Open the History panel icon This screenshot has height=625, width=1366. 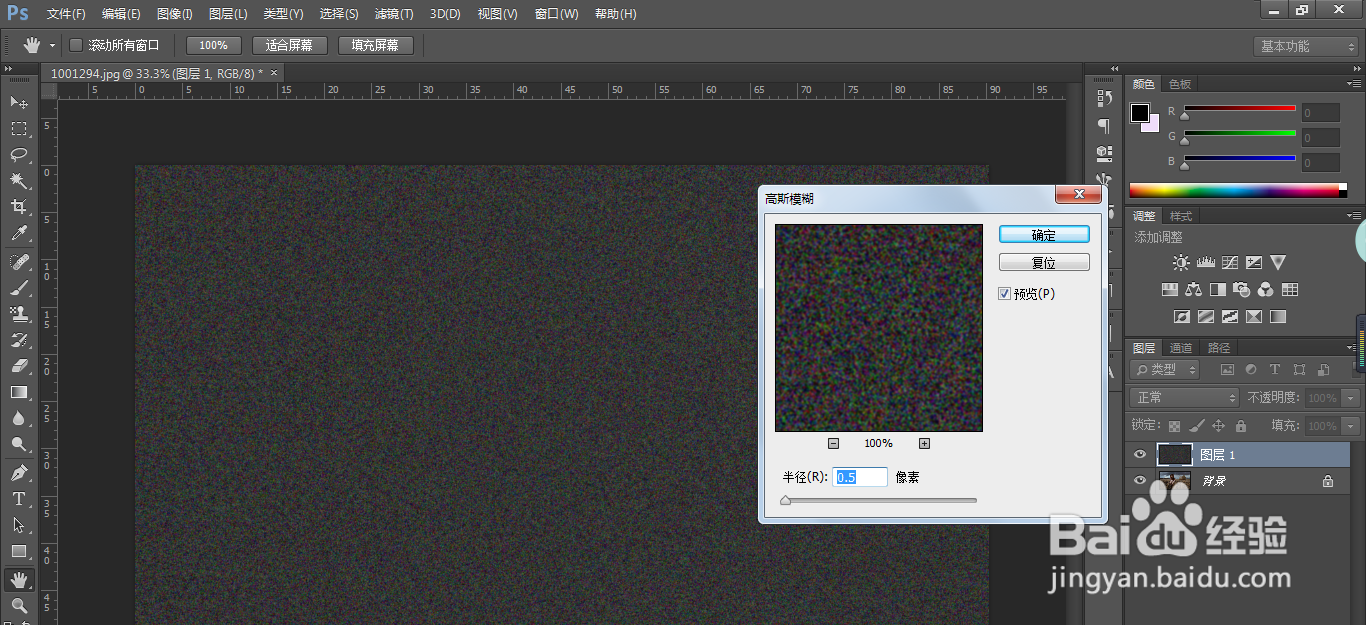[x=1104, y=98]
